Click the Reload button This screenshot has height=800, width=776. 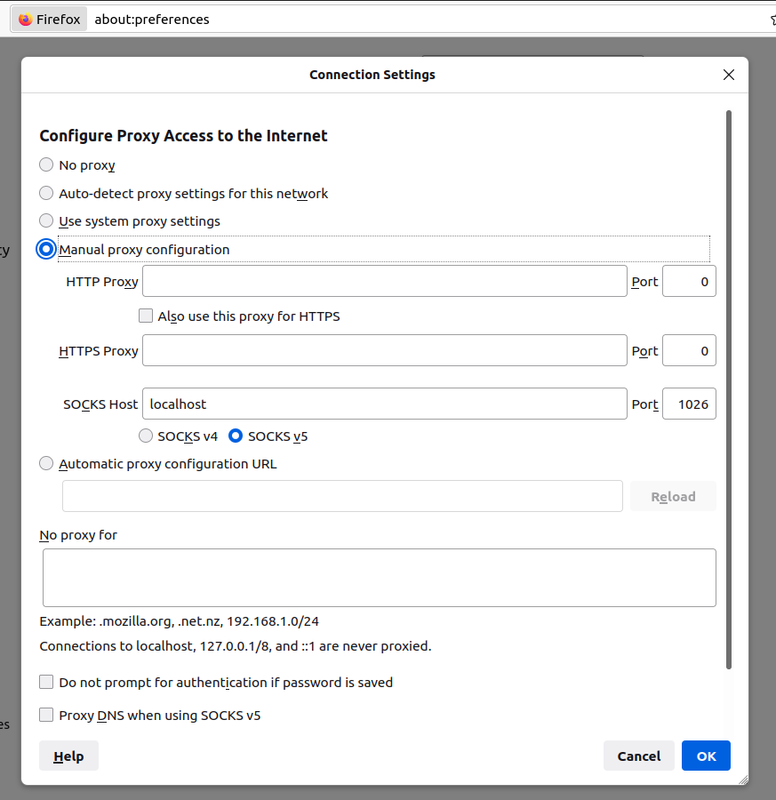(673, 496)
